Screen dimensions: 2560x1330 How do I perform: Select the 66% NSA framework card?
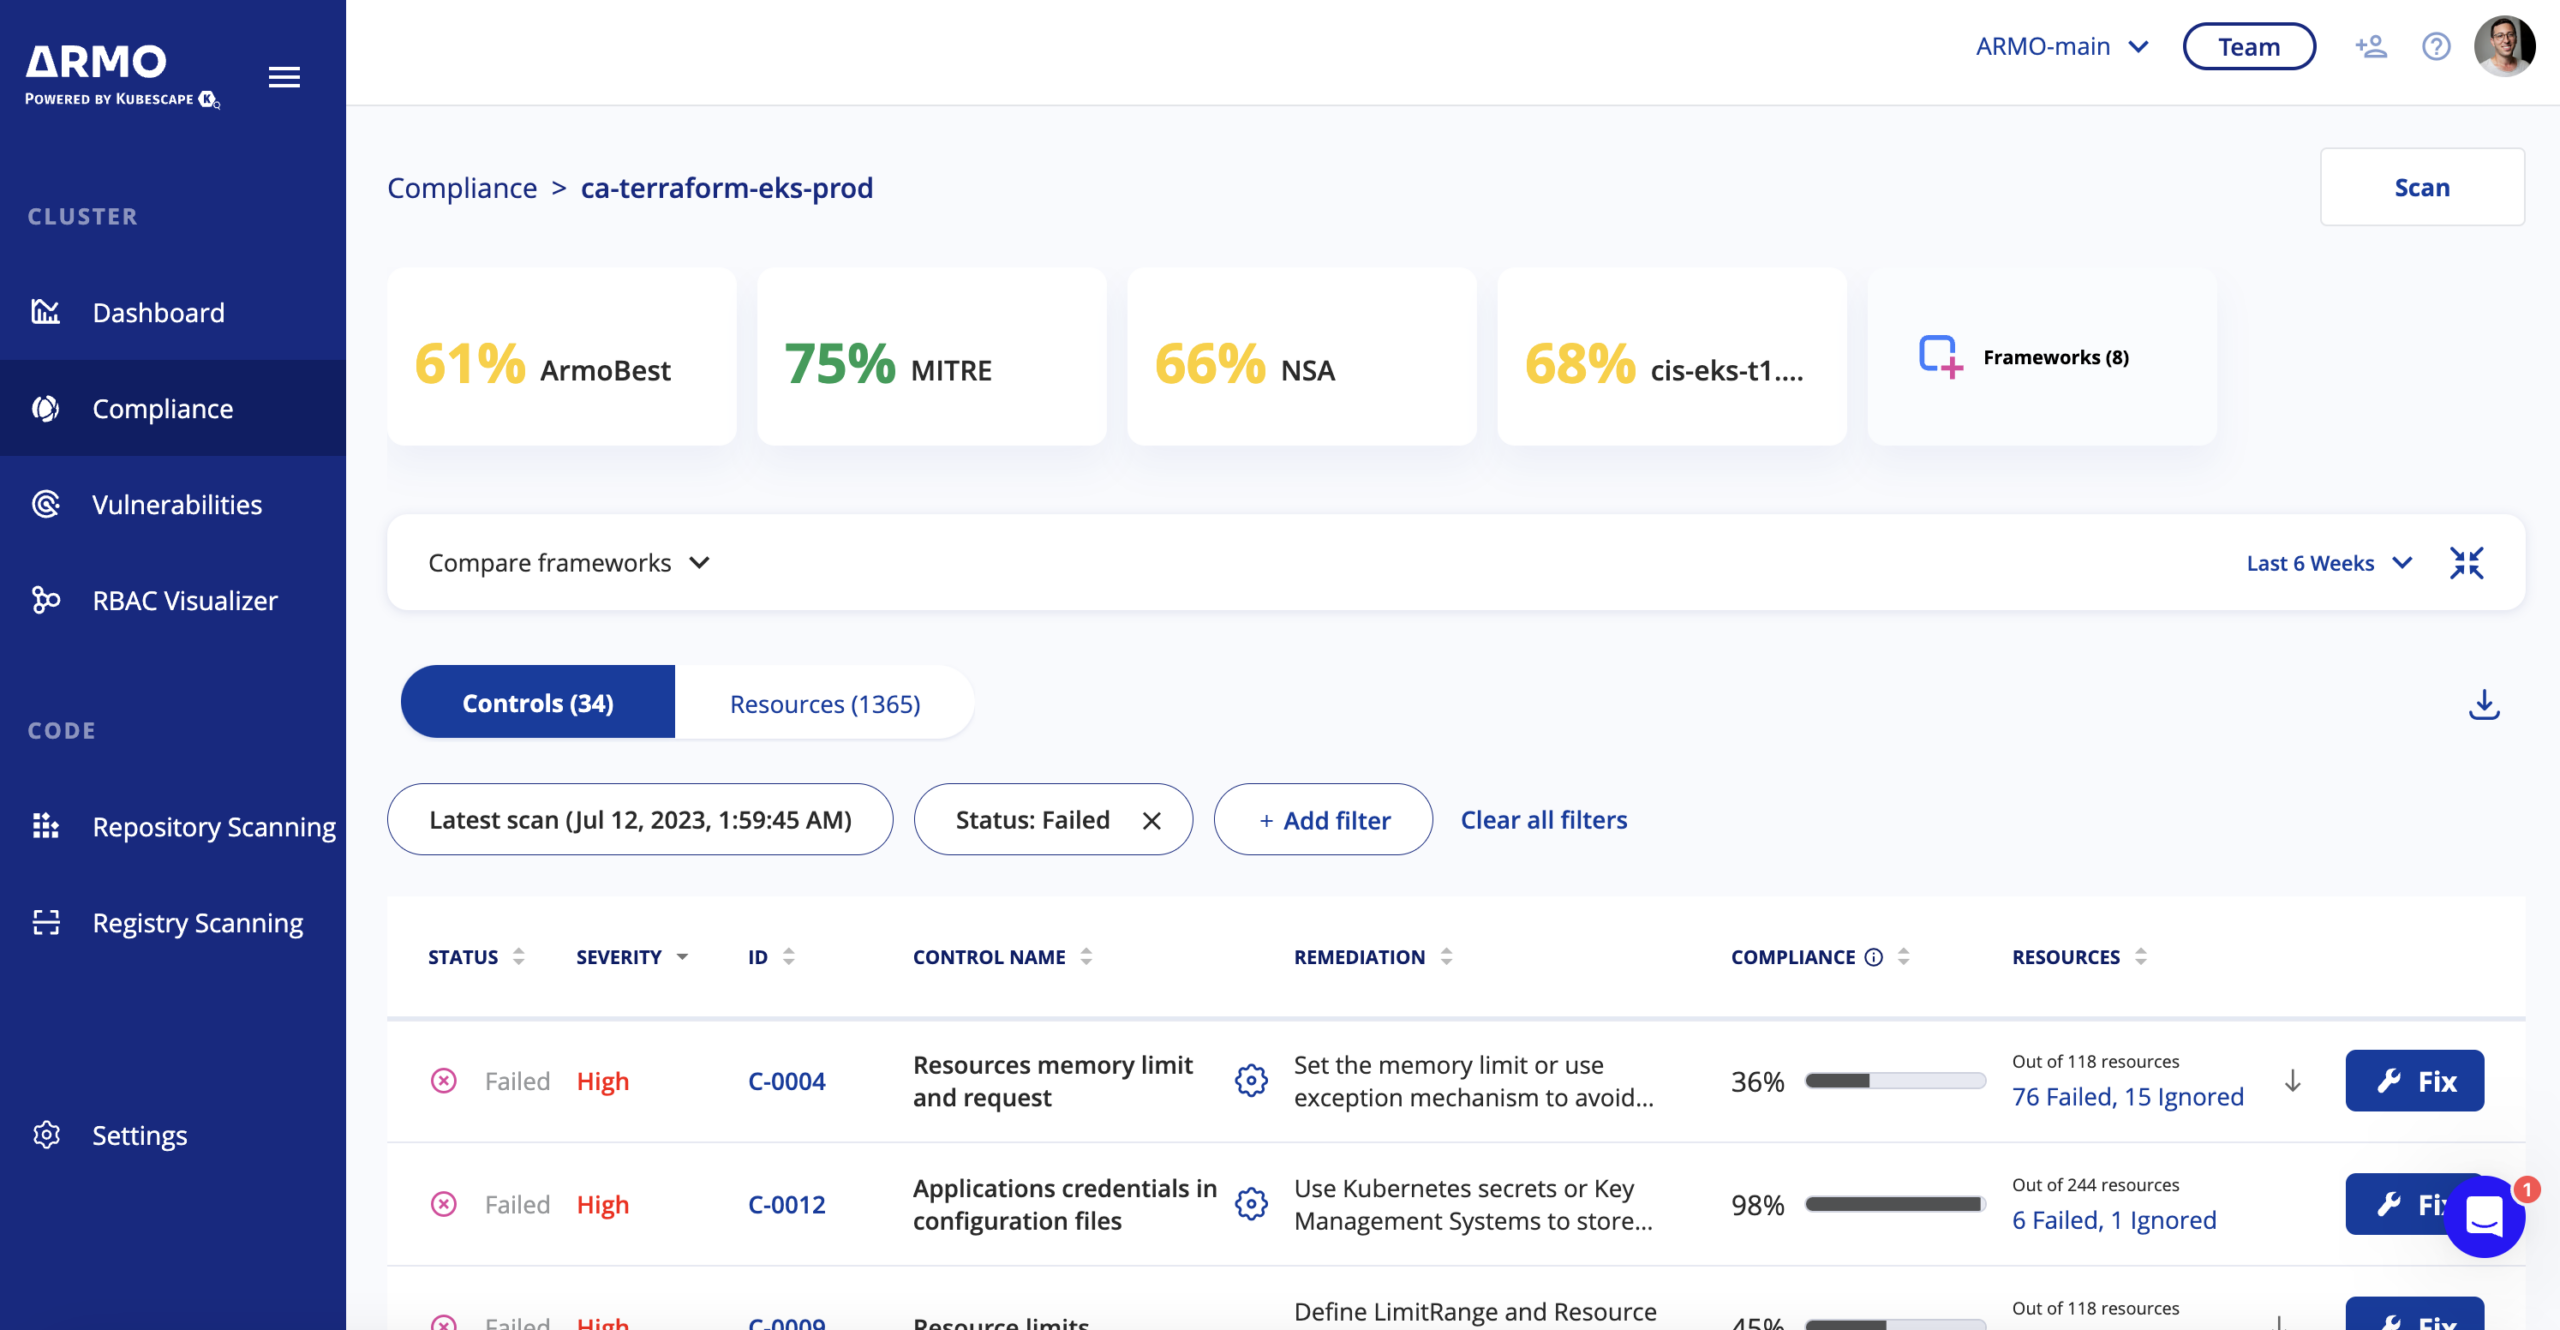click(x=1302, y=356)
